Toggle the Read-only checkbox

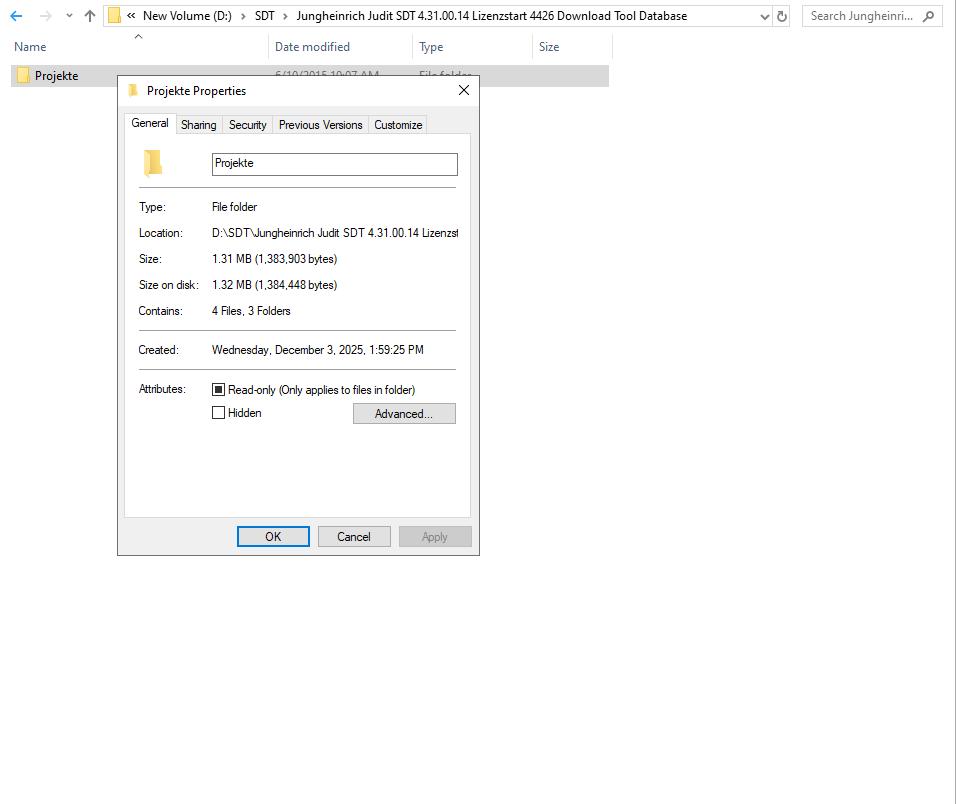(218, 390)
